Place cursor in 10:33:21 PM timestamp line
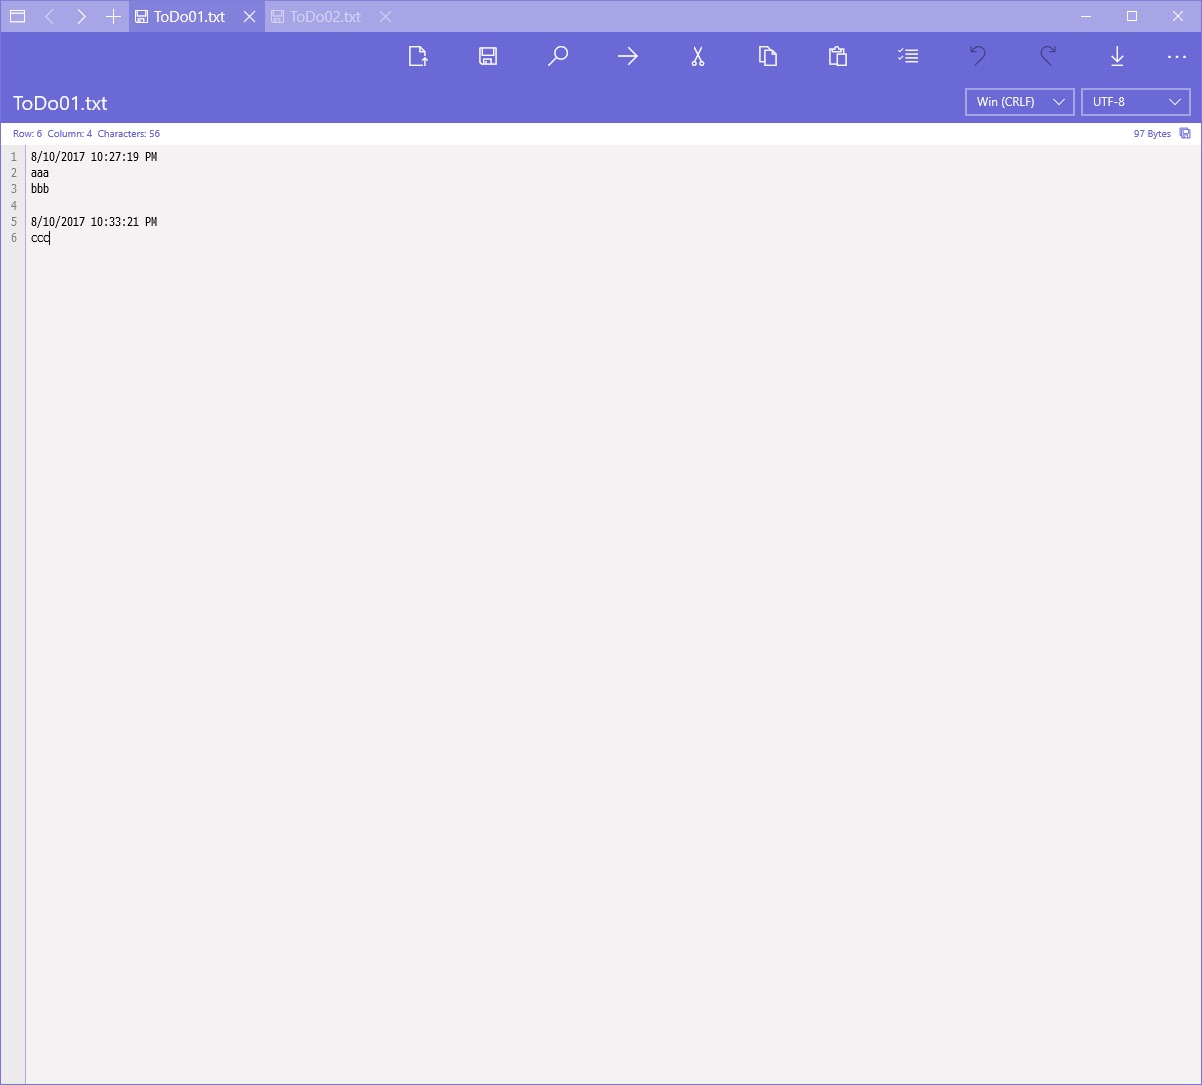 coord(94,222)
